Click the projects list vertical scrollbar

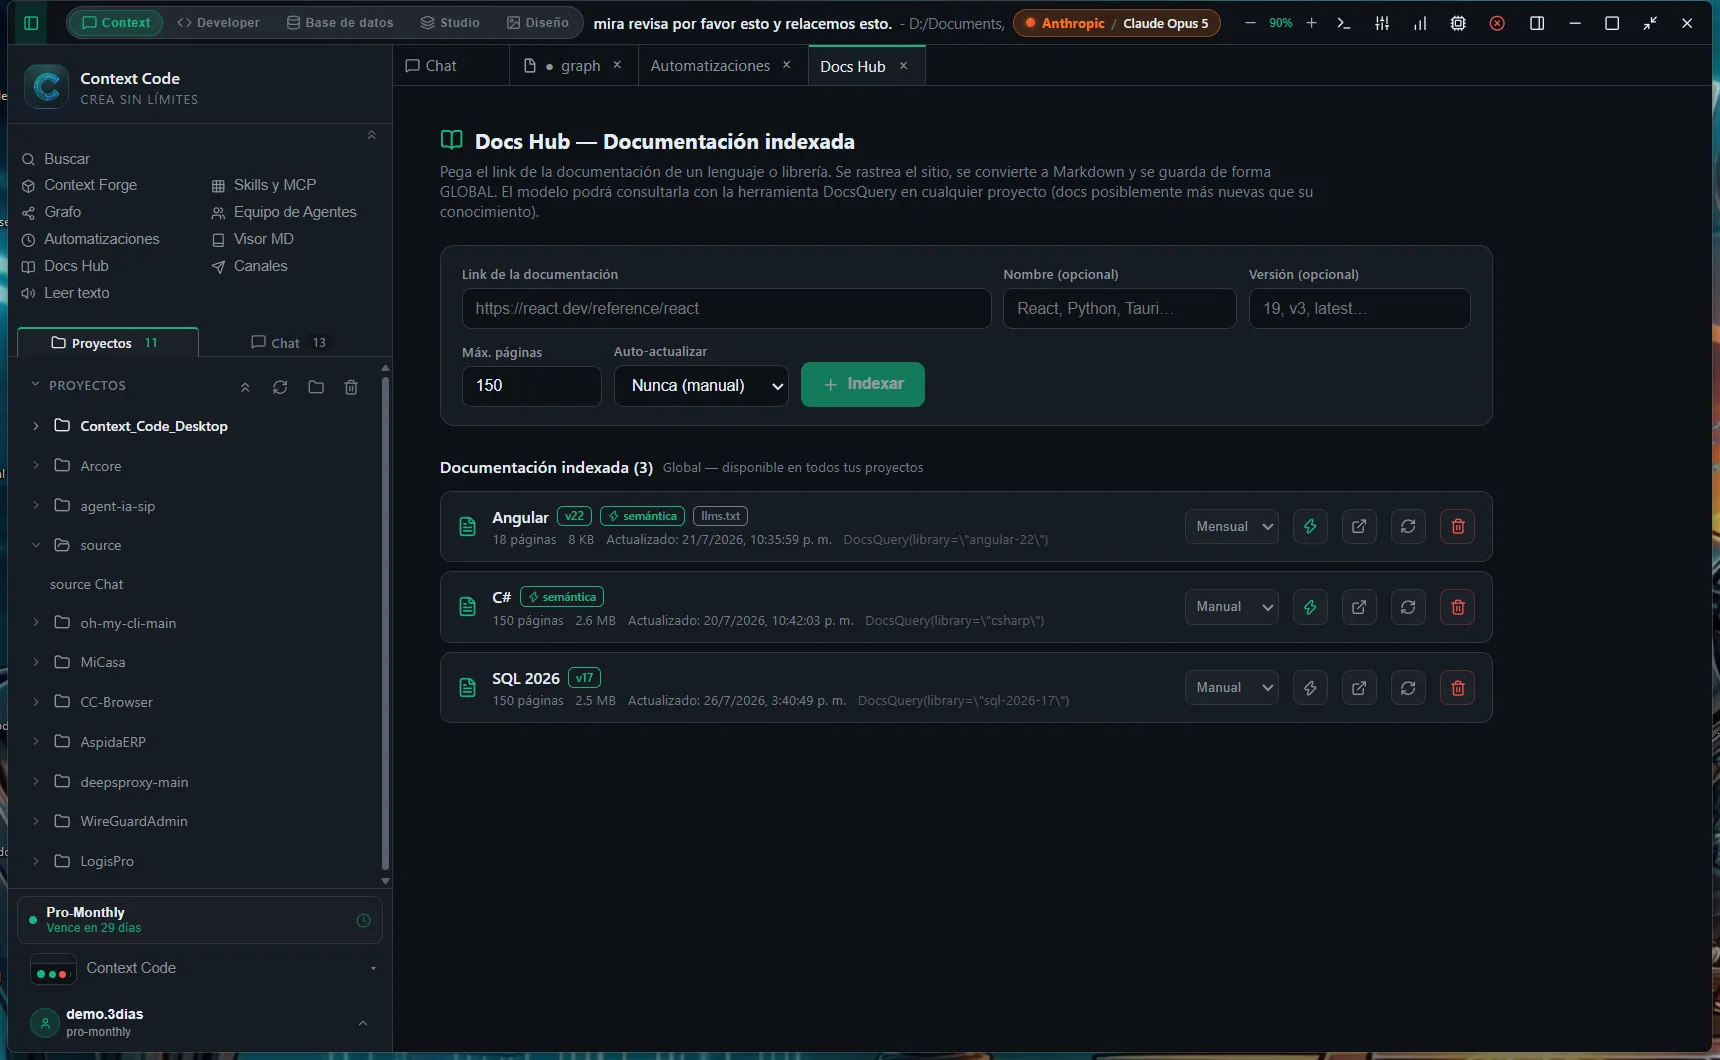pyautogui.click(x=385, y=623)
